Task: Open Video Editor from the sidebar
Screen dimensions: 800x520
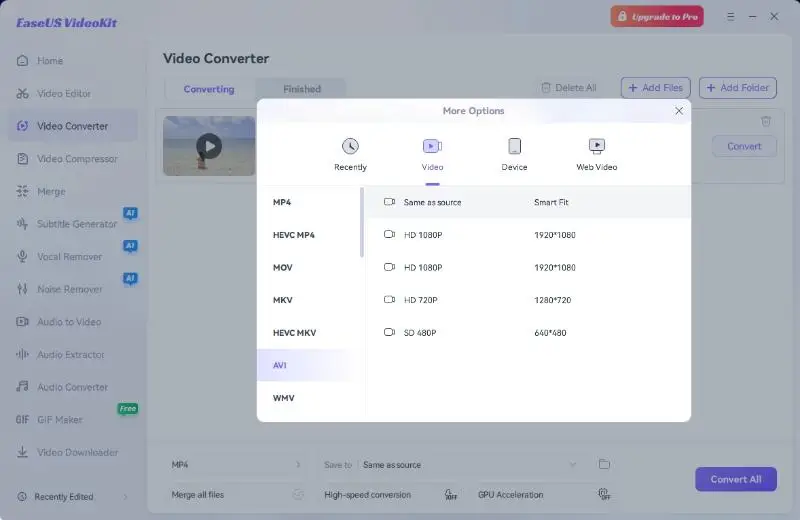Action: point(54,93)
